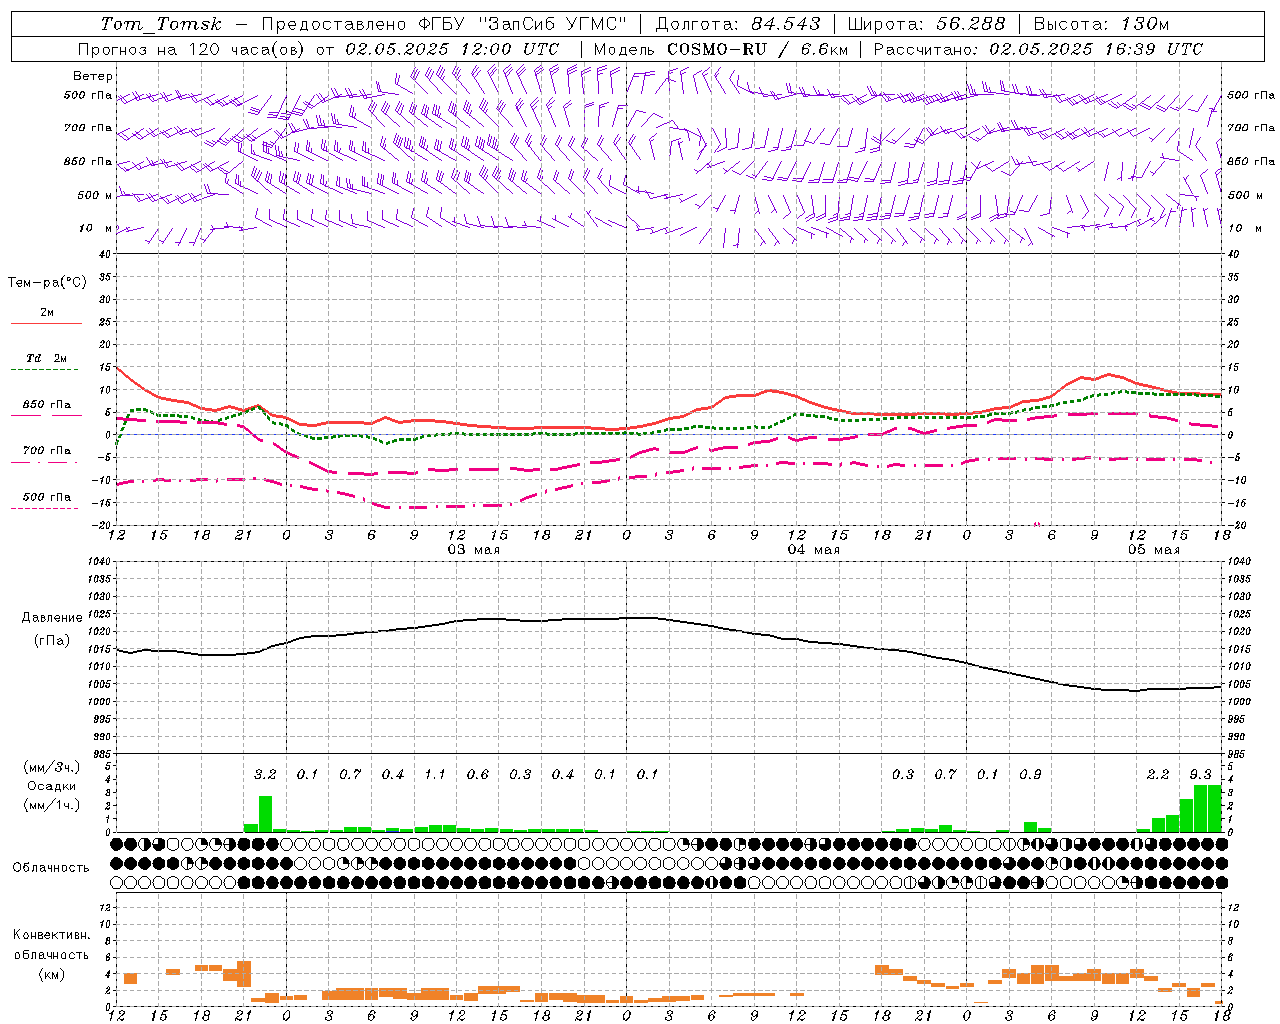1280x1024 pixels.
Task: Click the 0.6 precipitation value
Action: click(x=478, y=774)
